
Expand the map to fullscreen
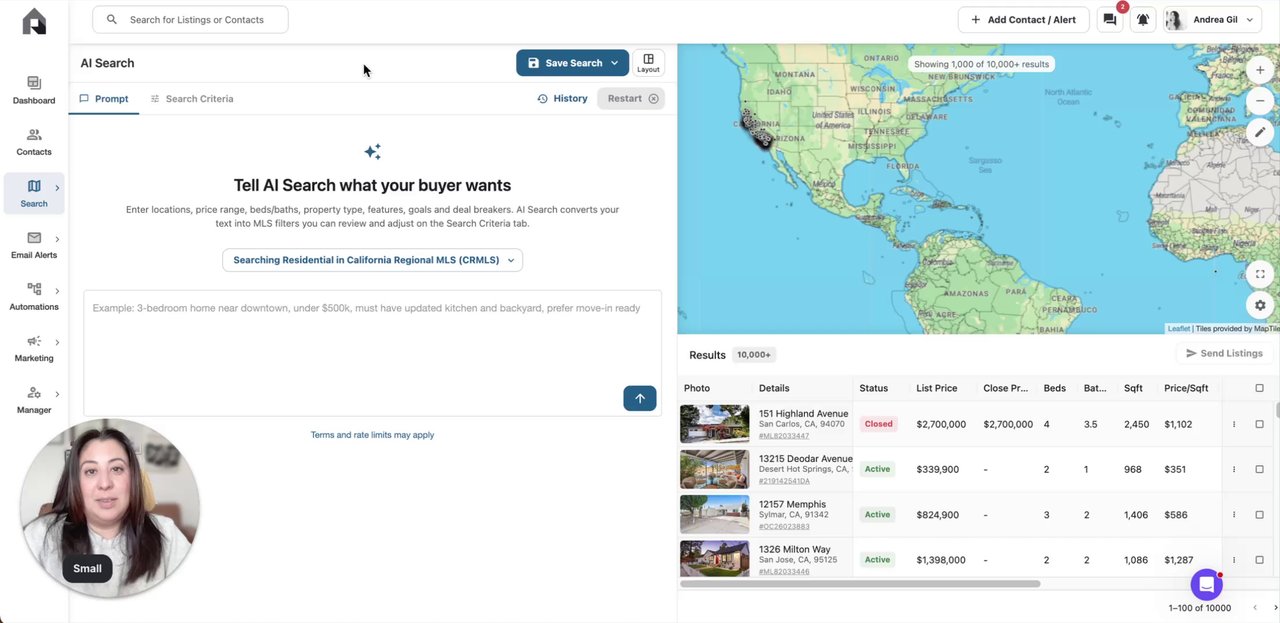pyautogui.click(x=1260, y=274)
